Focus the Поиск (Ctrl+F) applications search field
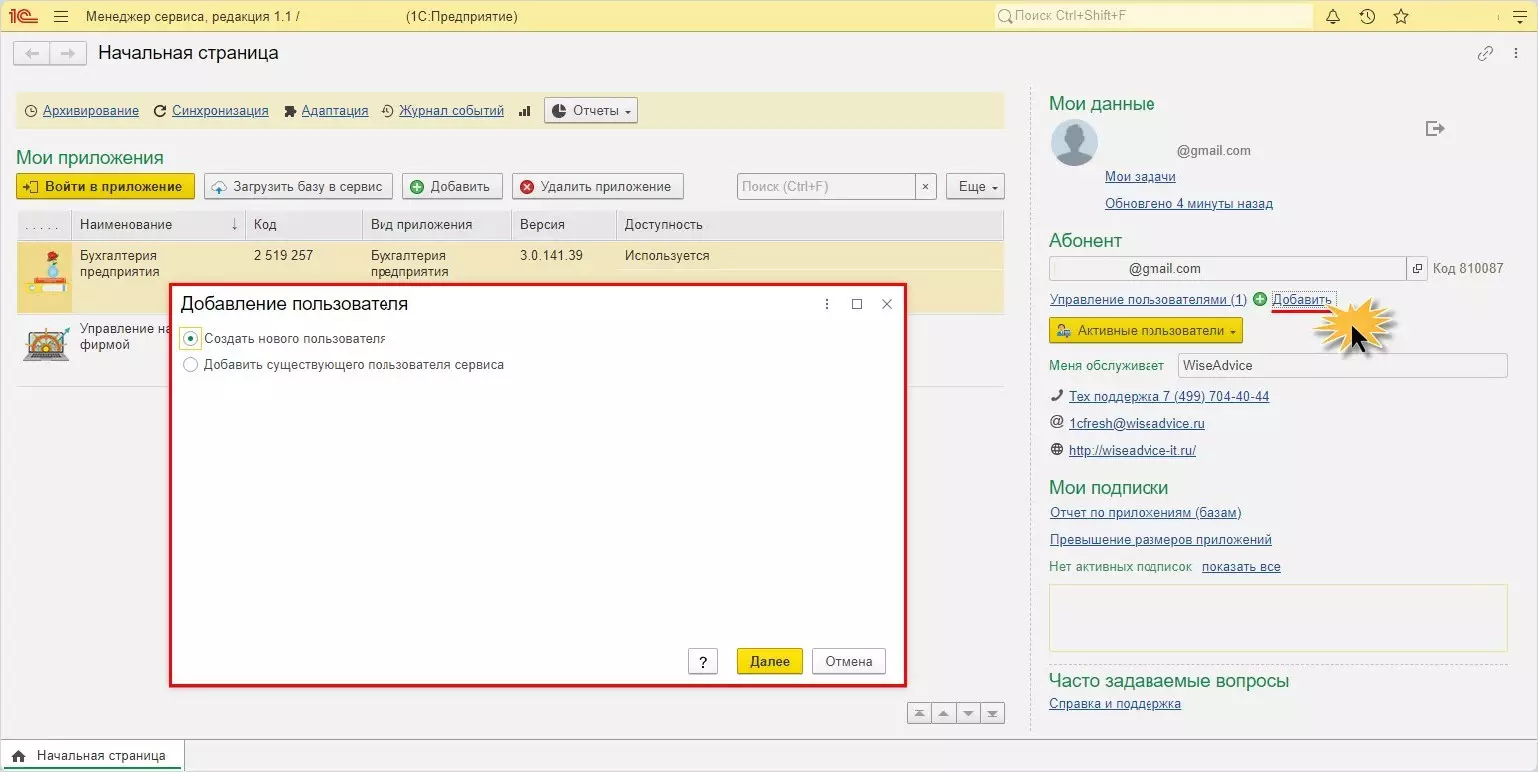 tap(827, 186)
